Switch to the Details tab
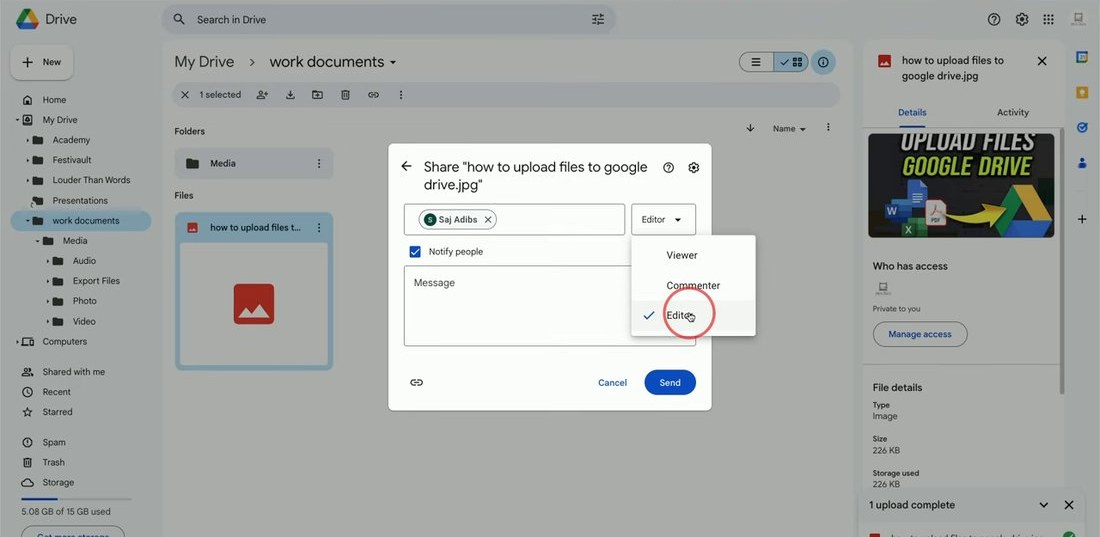The image size is (1100, 537). [x=912, y=112]
